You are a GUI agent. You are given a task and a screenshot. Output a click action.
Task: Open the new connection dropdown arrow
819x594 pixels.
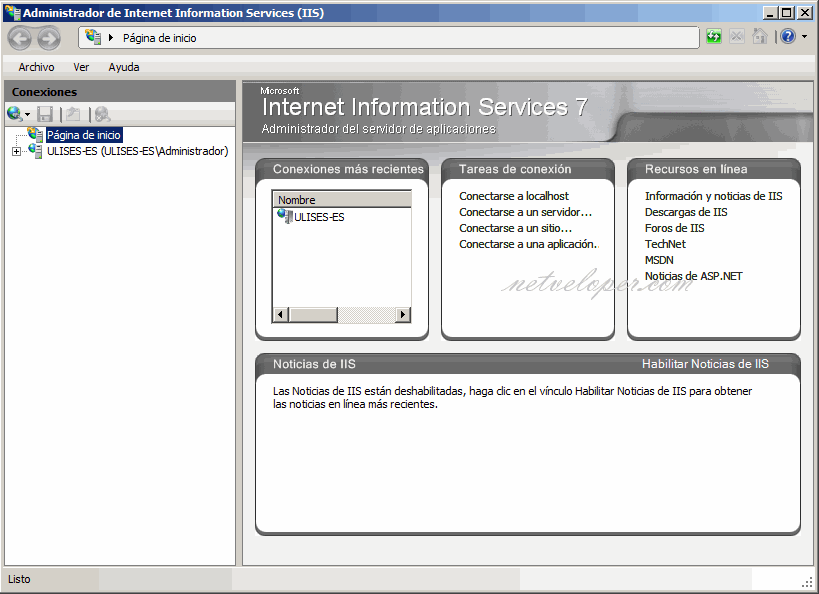[x=27, y=114]
